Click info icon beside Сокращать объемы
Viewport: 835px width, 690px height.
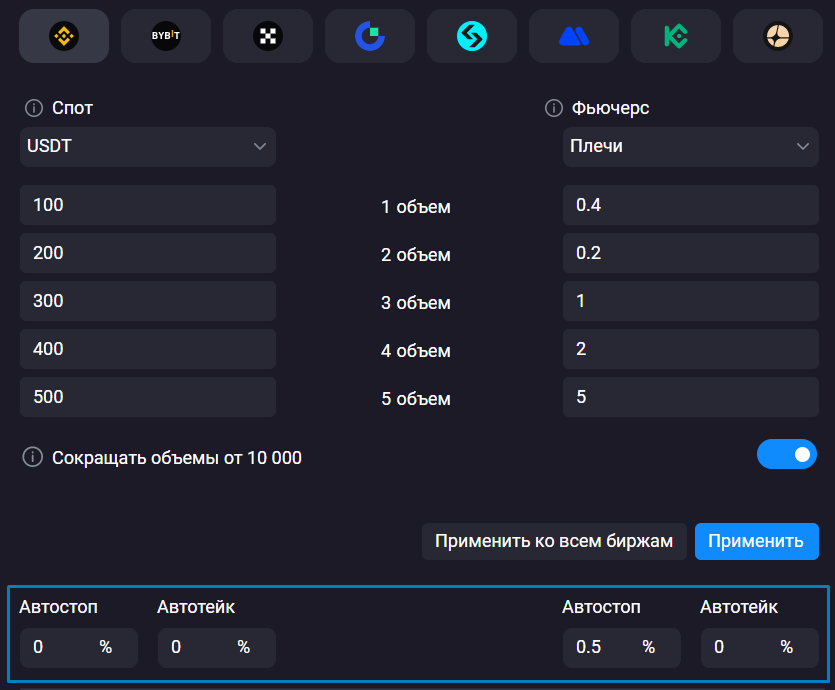pos(32,457)
